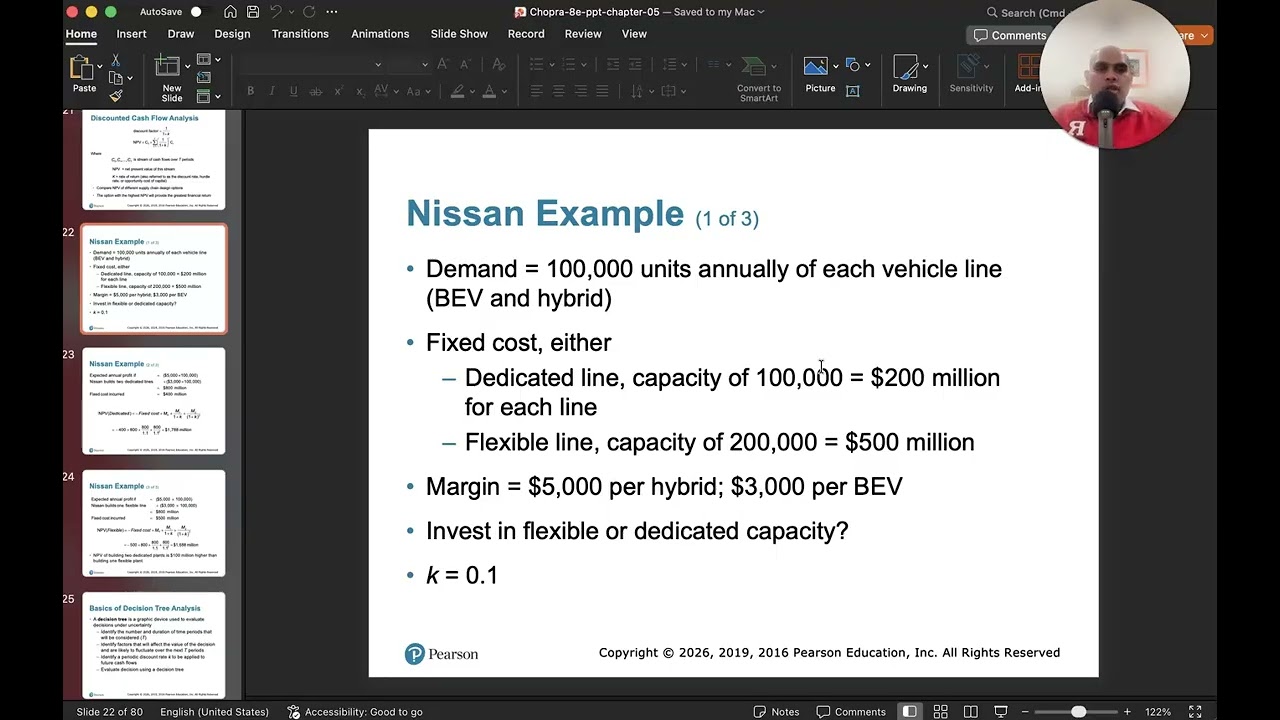1280x720 pixels.
Task: Switch to the Design tab
Action: tap(232, 34)
